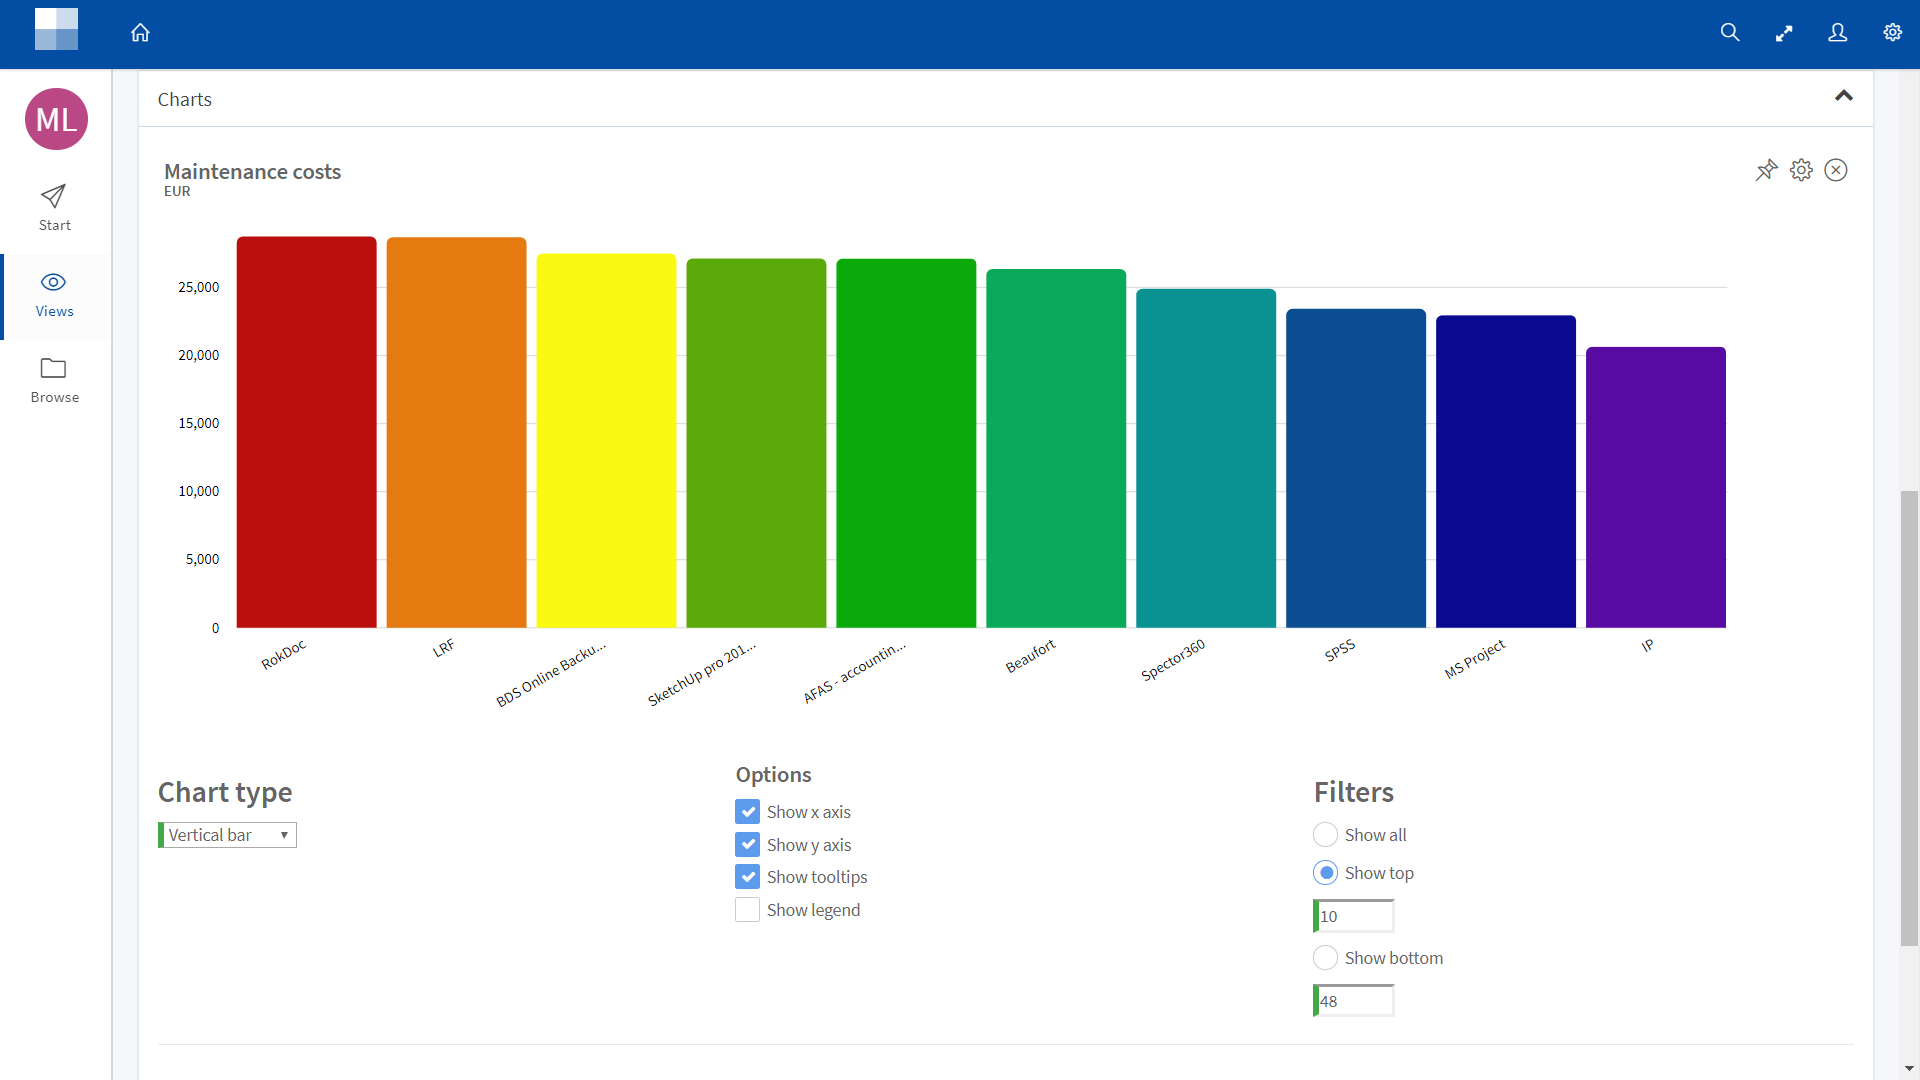Click the yellow BDS Online Backup bar

point(606,441)
